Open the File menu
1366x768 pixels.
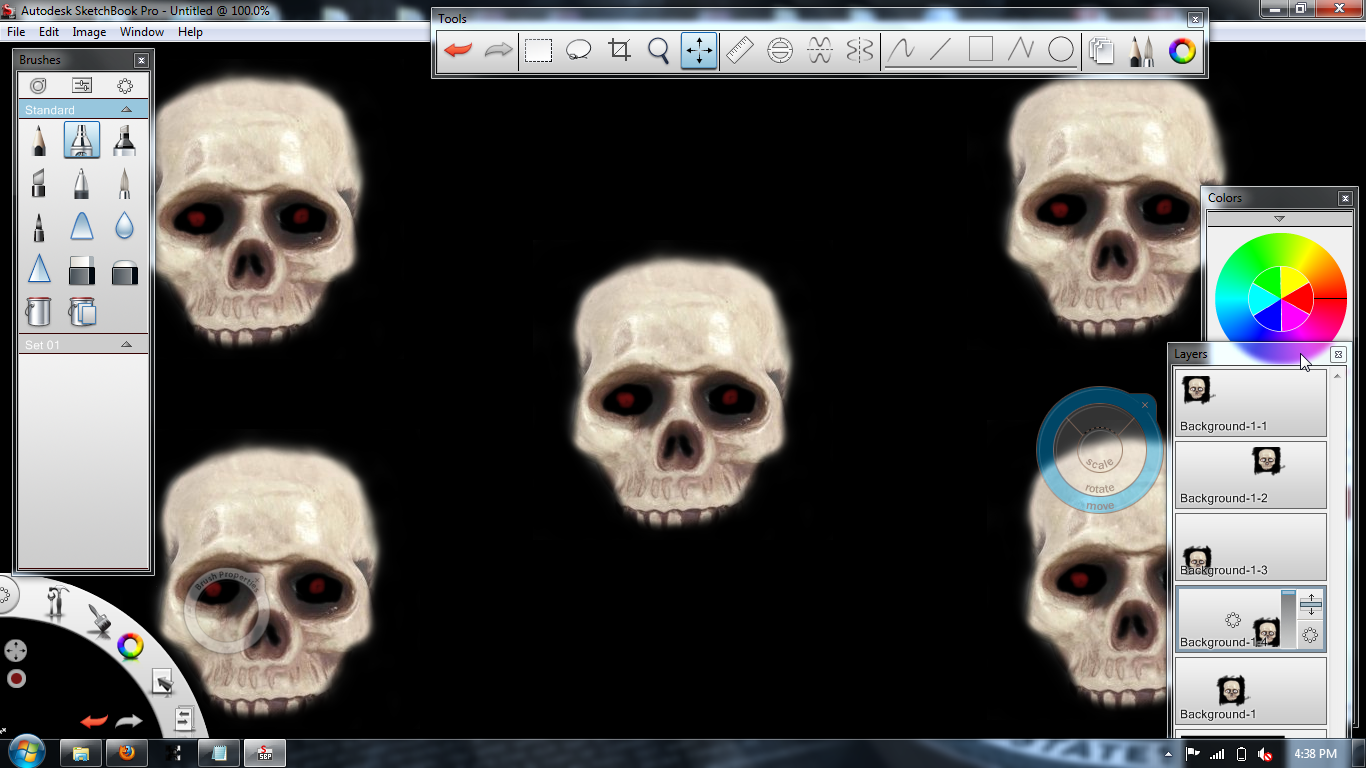(16, 32)
